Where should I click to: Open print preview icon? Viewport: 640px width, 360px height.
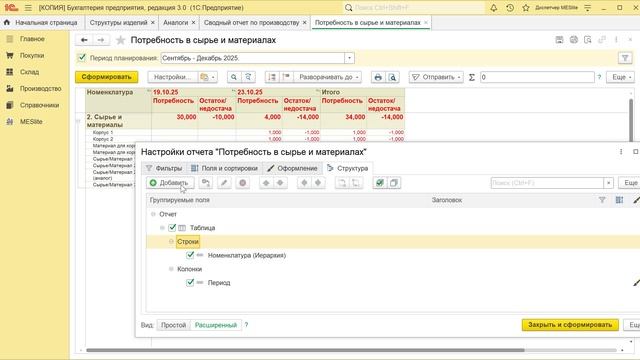(392, 77)
